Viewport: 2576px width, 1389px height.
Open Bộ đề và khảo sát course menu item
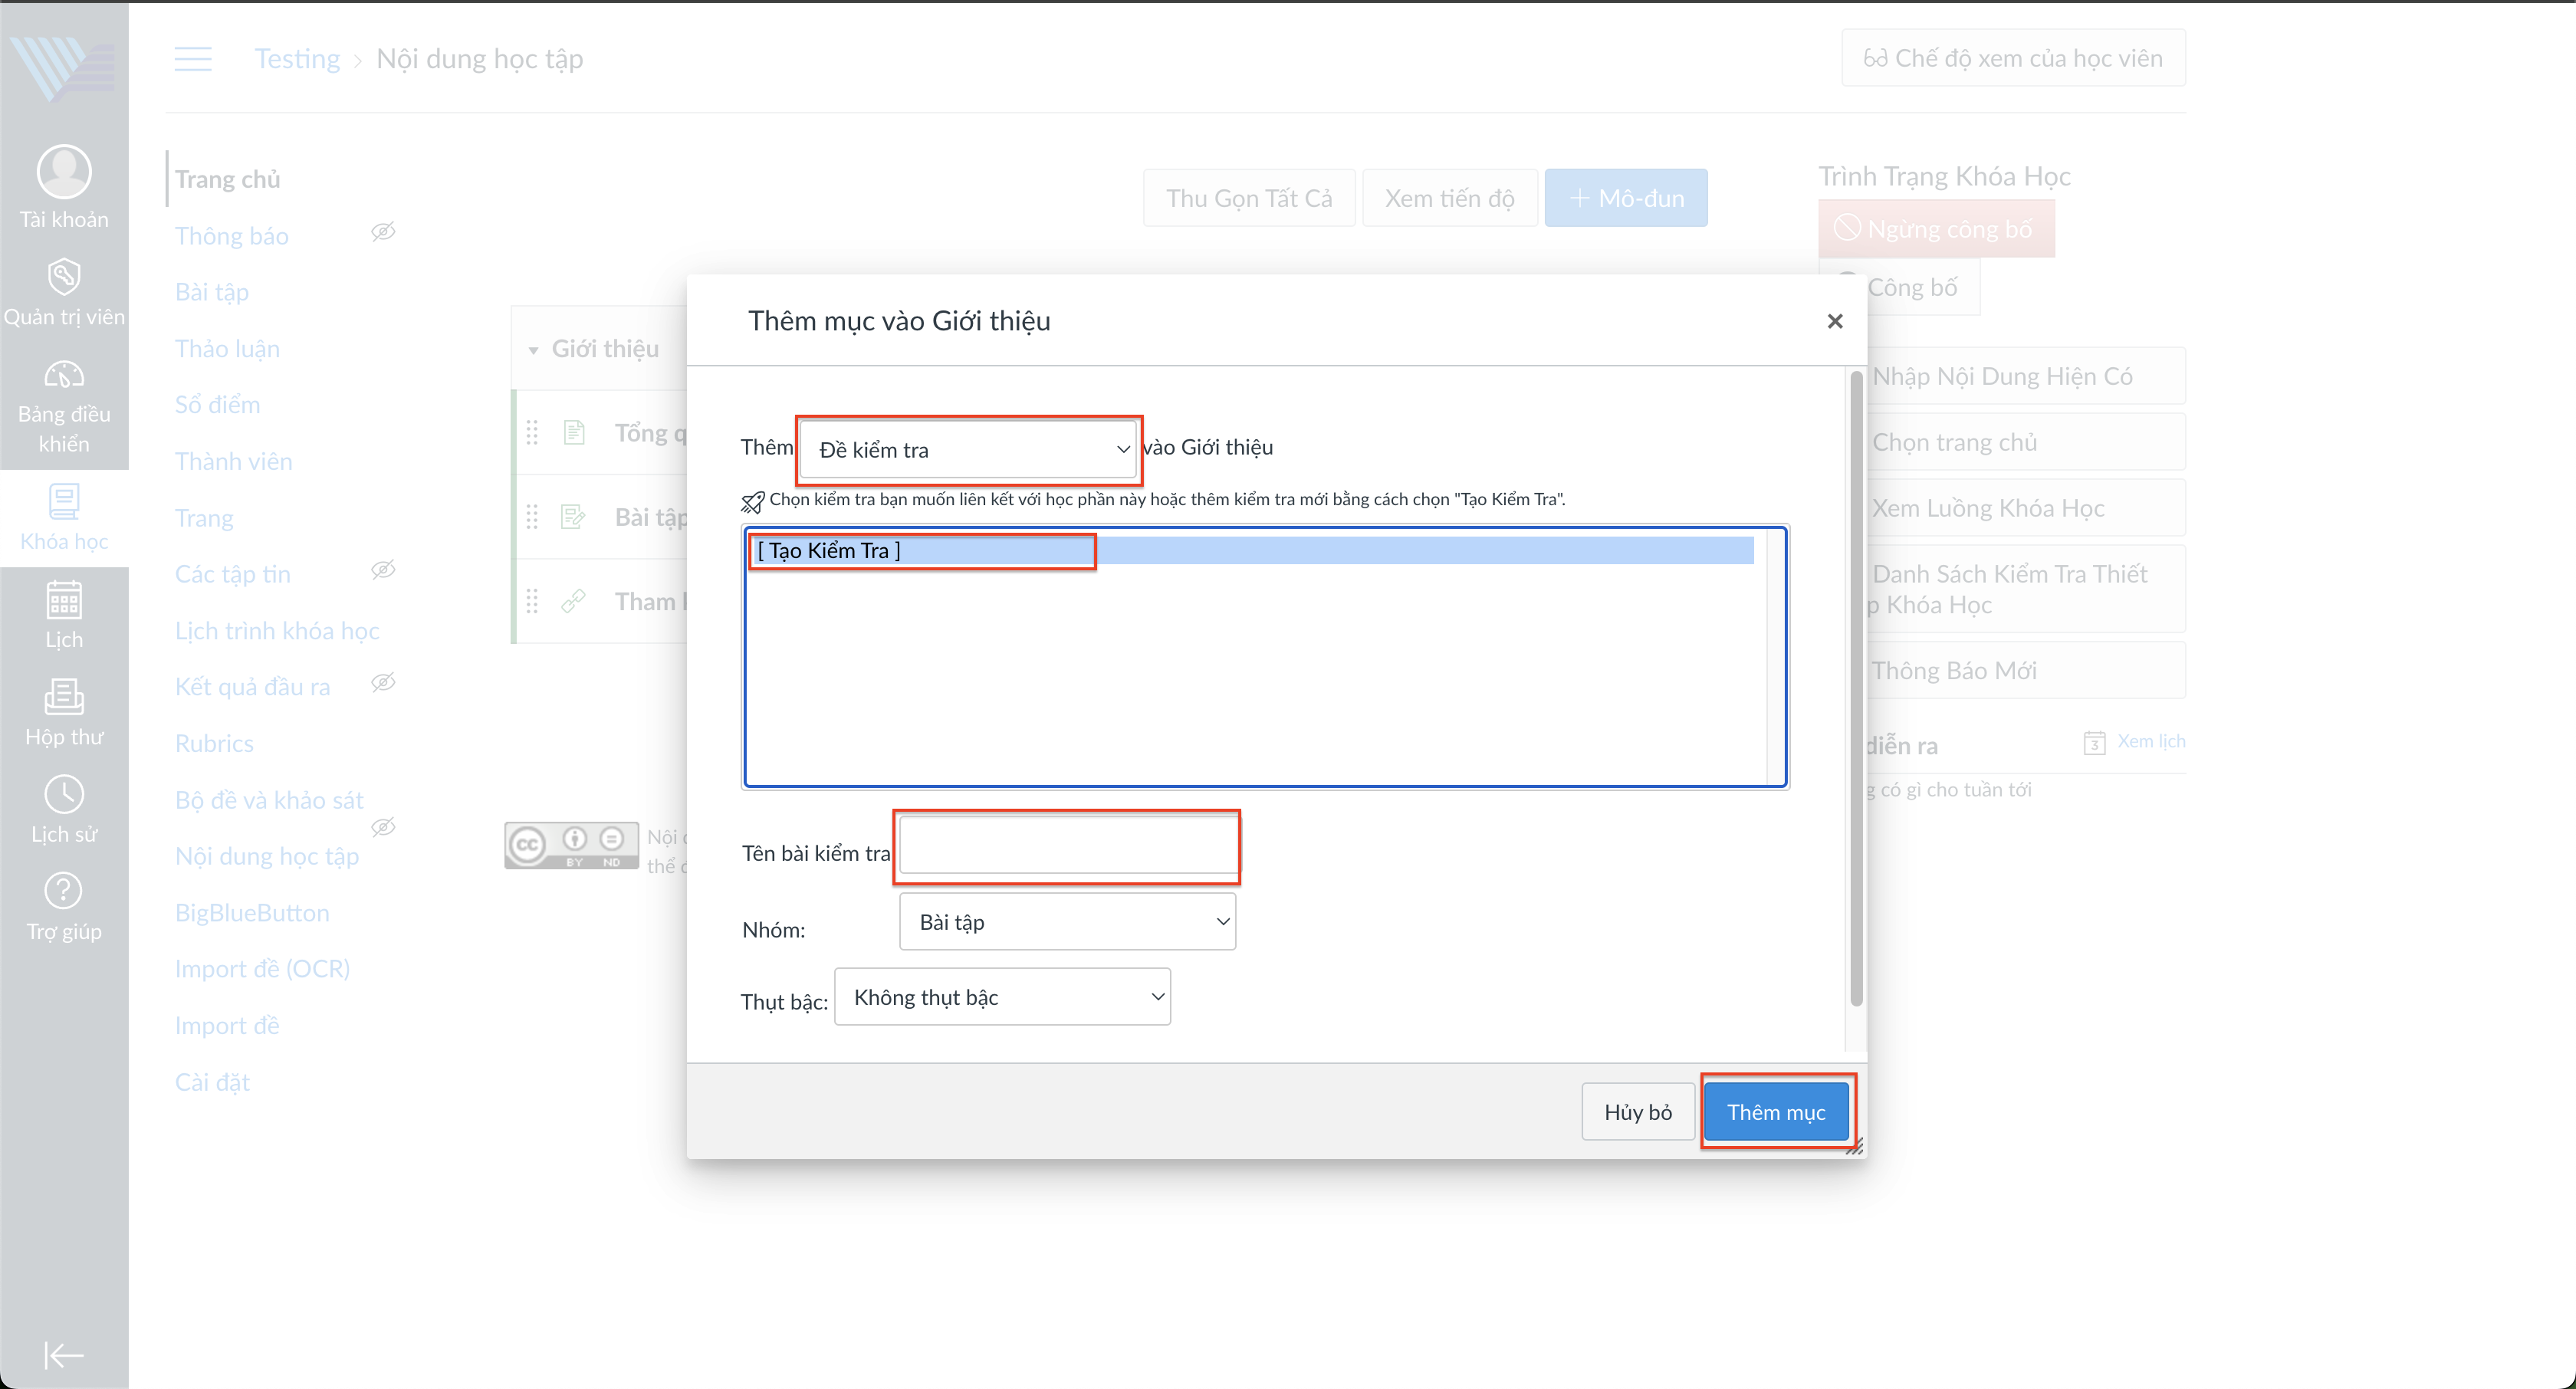click(269, 800)
